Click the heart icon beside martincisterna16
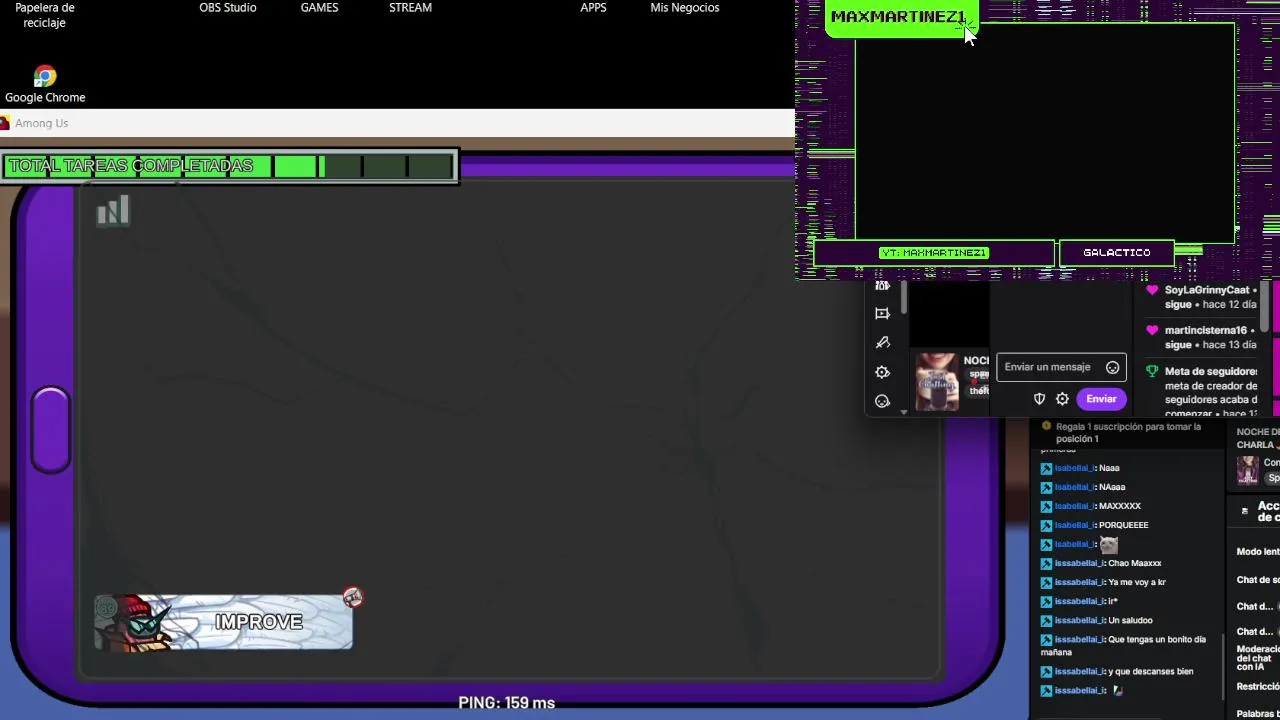This screenshot has height=720, width=1280. pyautogui.click(x=1152, y=330)
